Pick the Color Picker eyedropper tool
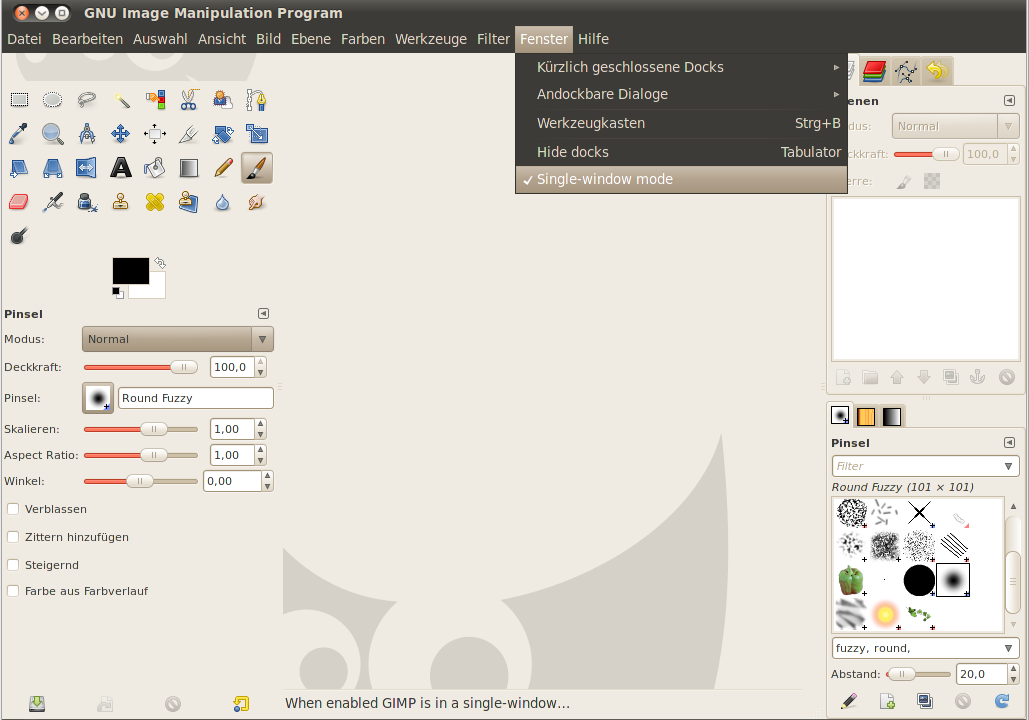This screenshot has height=720, width=1029. pyautogui.click(x=18, y=133)
